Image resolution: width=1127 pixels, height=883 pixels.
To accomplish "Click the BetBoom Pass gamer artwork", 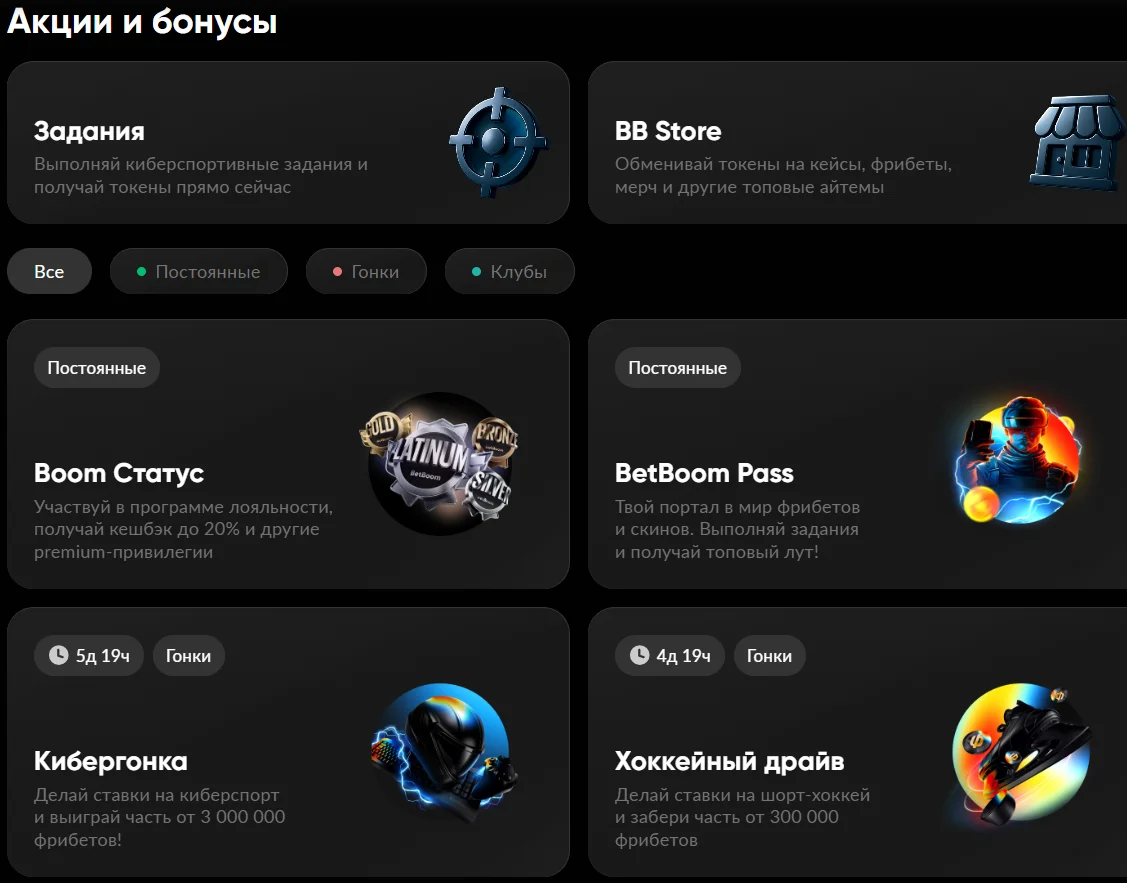I will point(1015,463).
